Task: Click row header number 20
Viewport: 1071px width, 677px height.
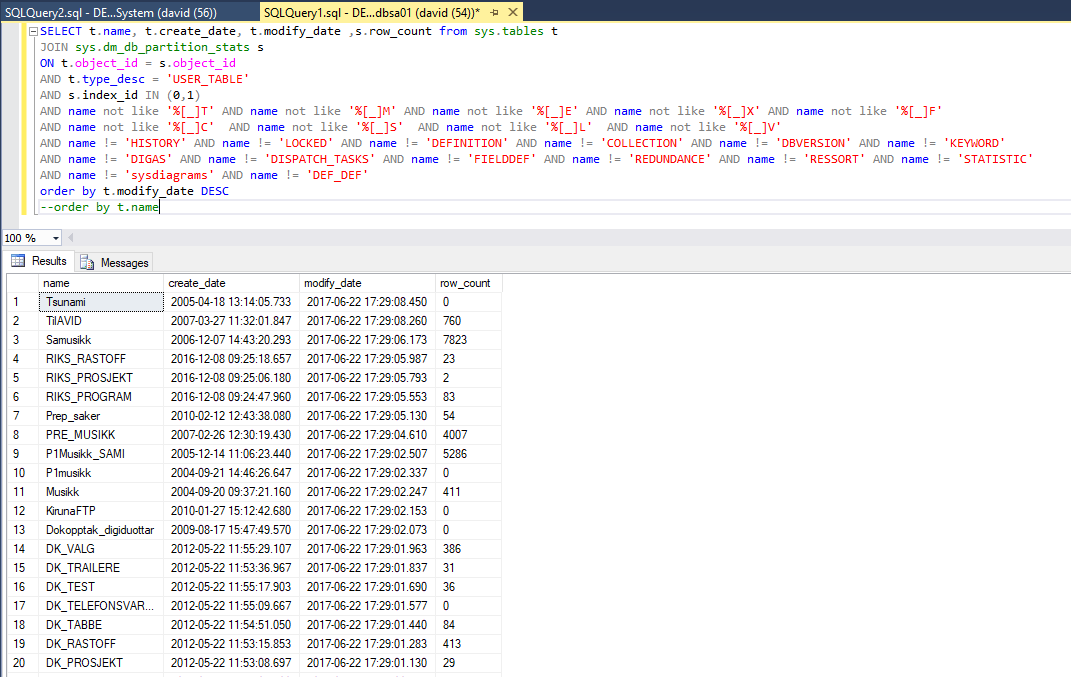Action: (20, 663)
